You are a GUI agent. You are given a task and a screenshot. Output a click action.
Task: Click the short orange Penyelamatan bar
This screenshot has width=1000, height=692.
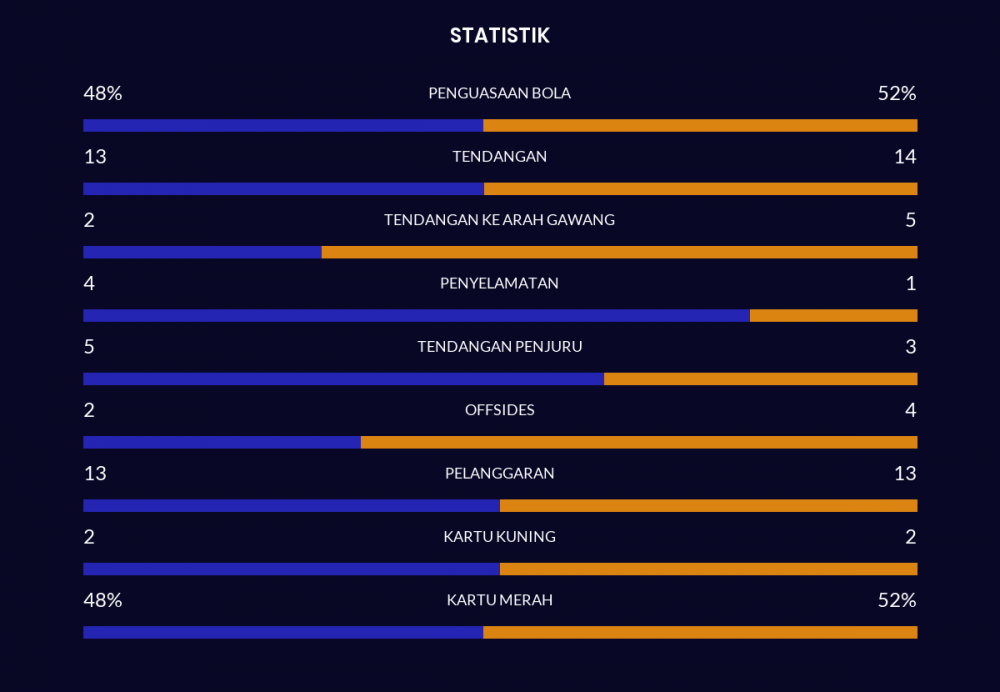[x=834, y=315]
